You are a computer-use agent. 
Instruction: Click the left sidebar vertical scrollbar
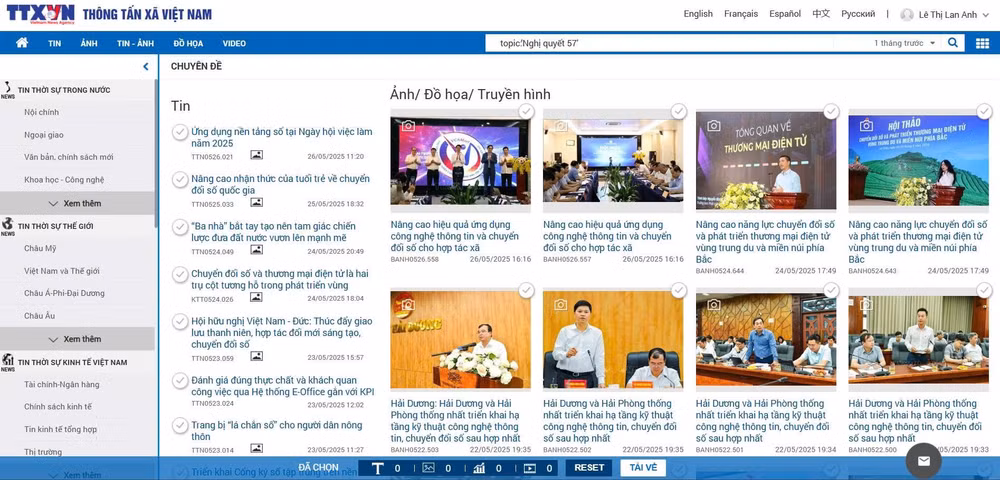[156, 153]
